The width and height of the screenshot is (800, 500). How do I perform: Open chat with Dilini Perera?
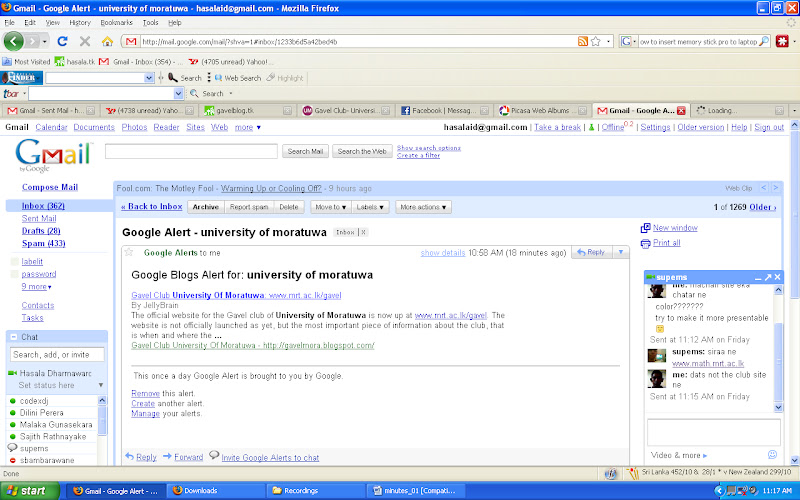click(x=42, y=413)
